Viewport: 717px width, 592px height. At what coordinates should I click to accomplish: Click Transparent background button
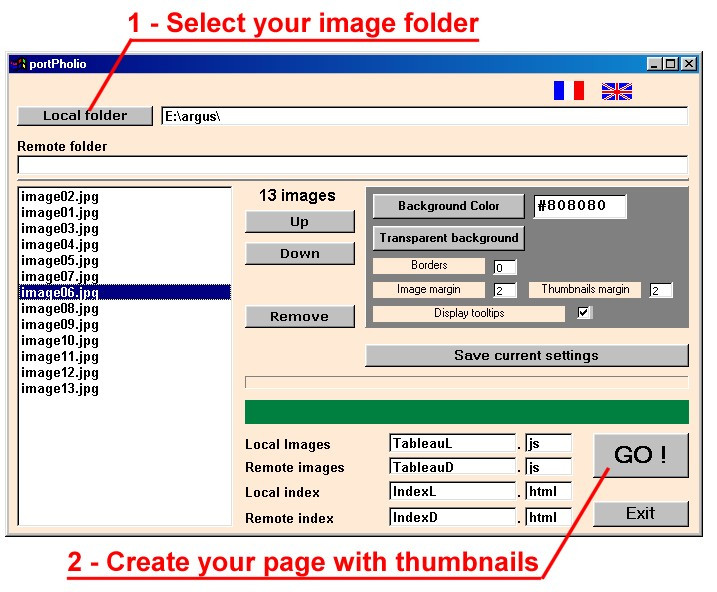click(449, 238)
